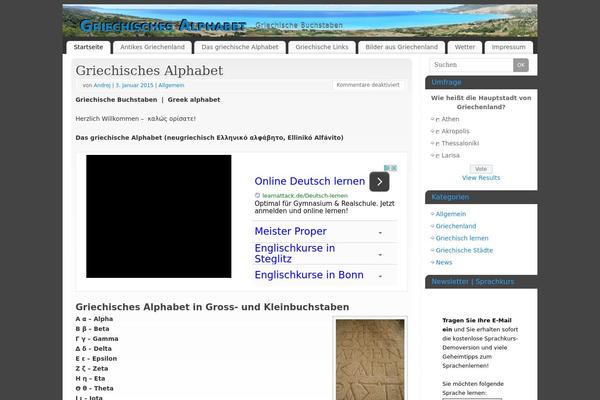The height and width of the screenshot is (400, 600).
Task: Open the Startseite tab
Action: 88,47
